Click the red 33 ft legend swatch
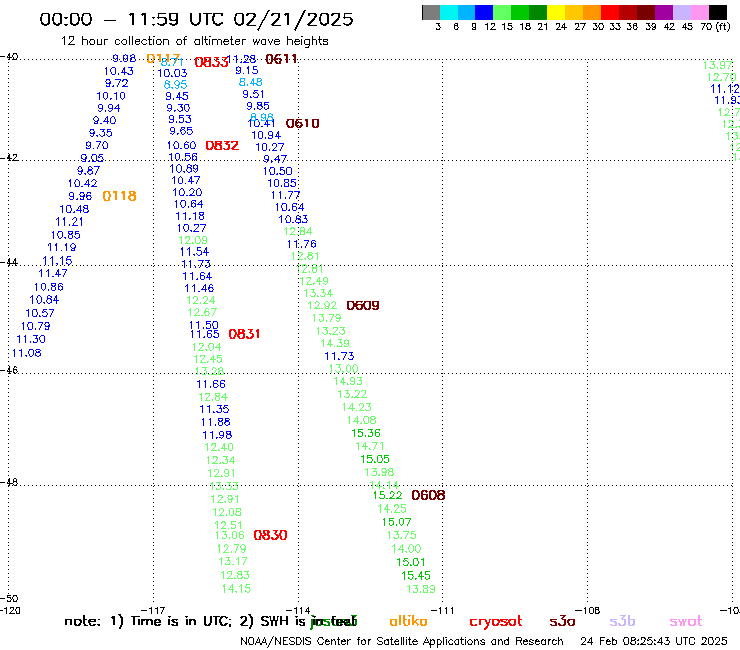The image size is (740, 650). click(x=610, y=12)
